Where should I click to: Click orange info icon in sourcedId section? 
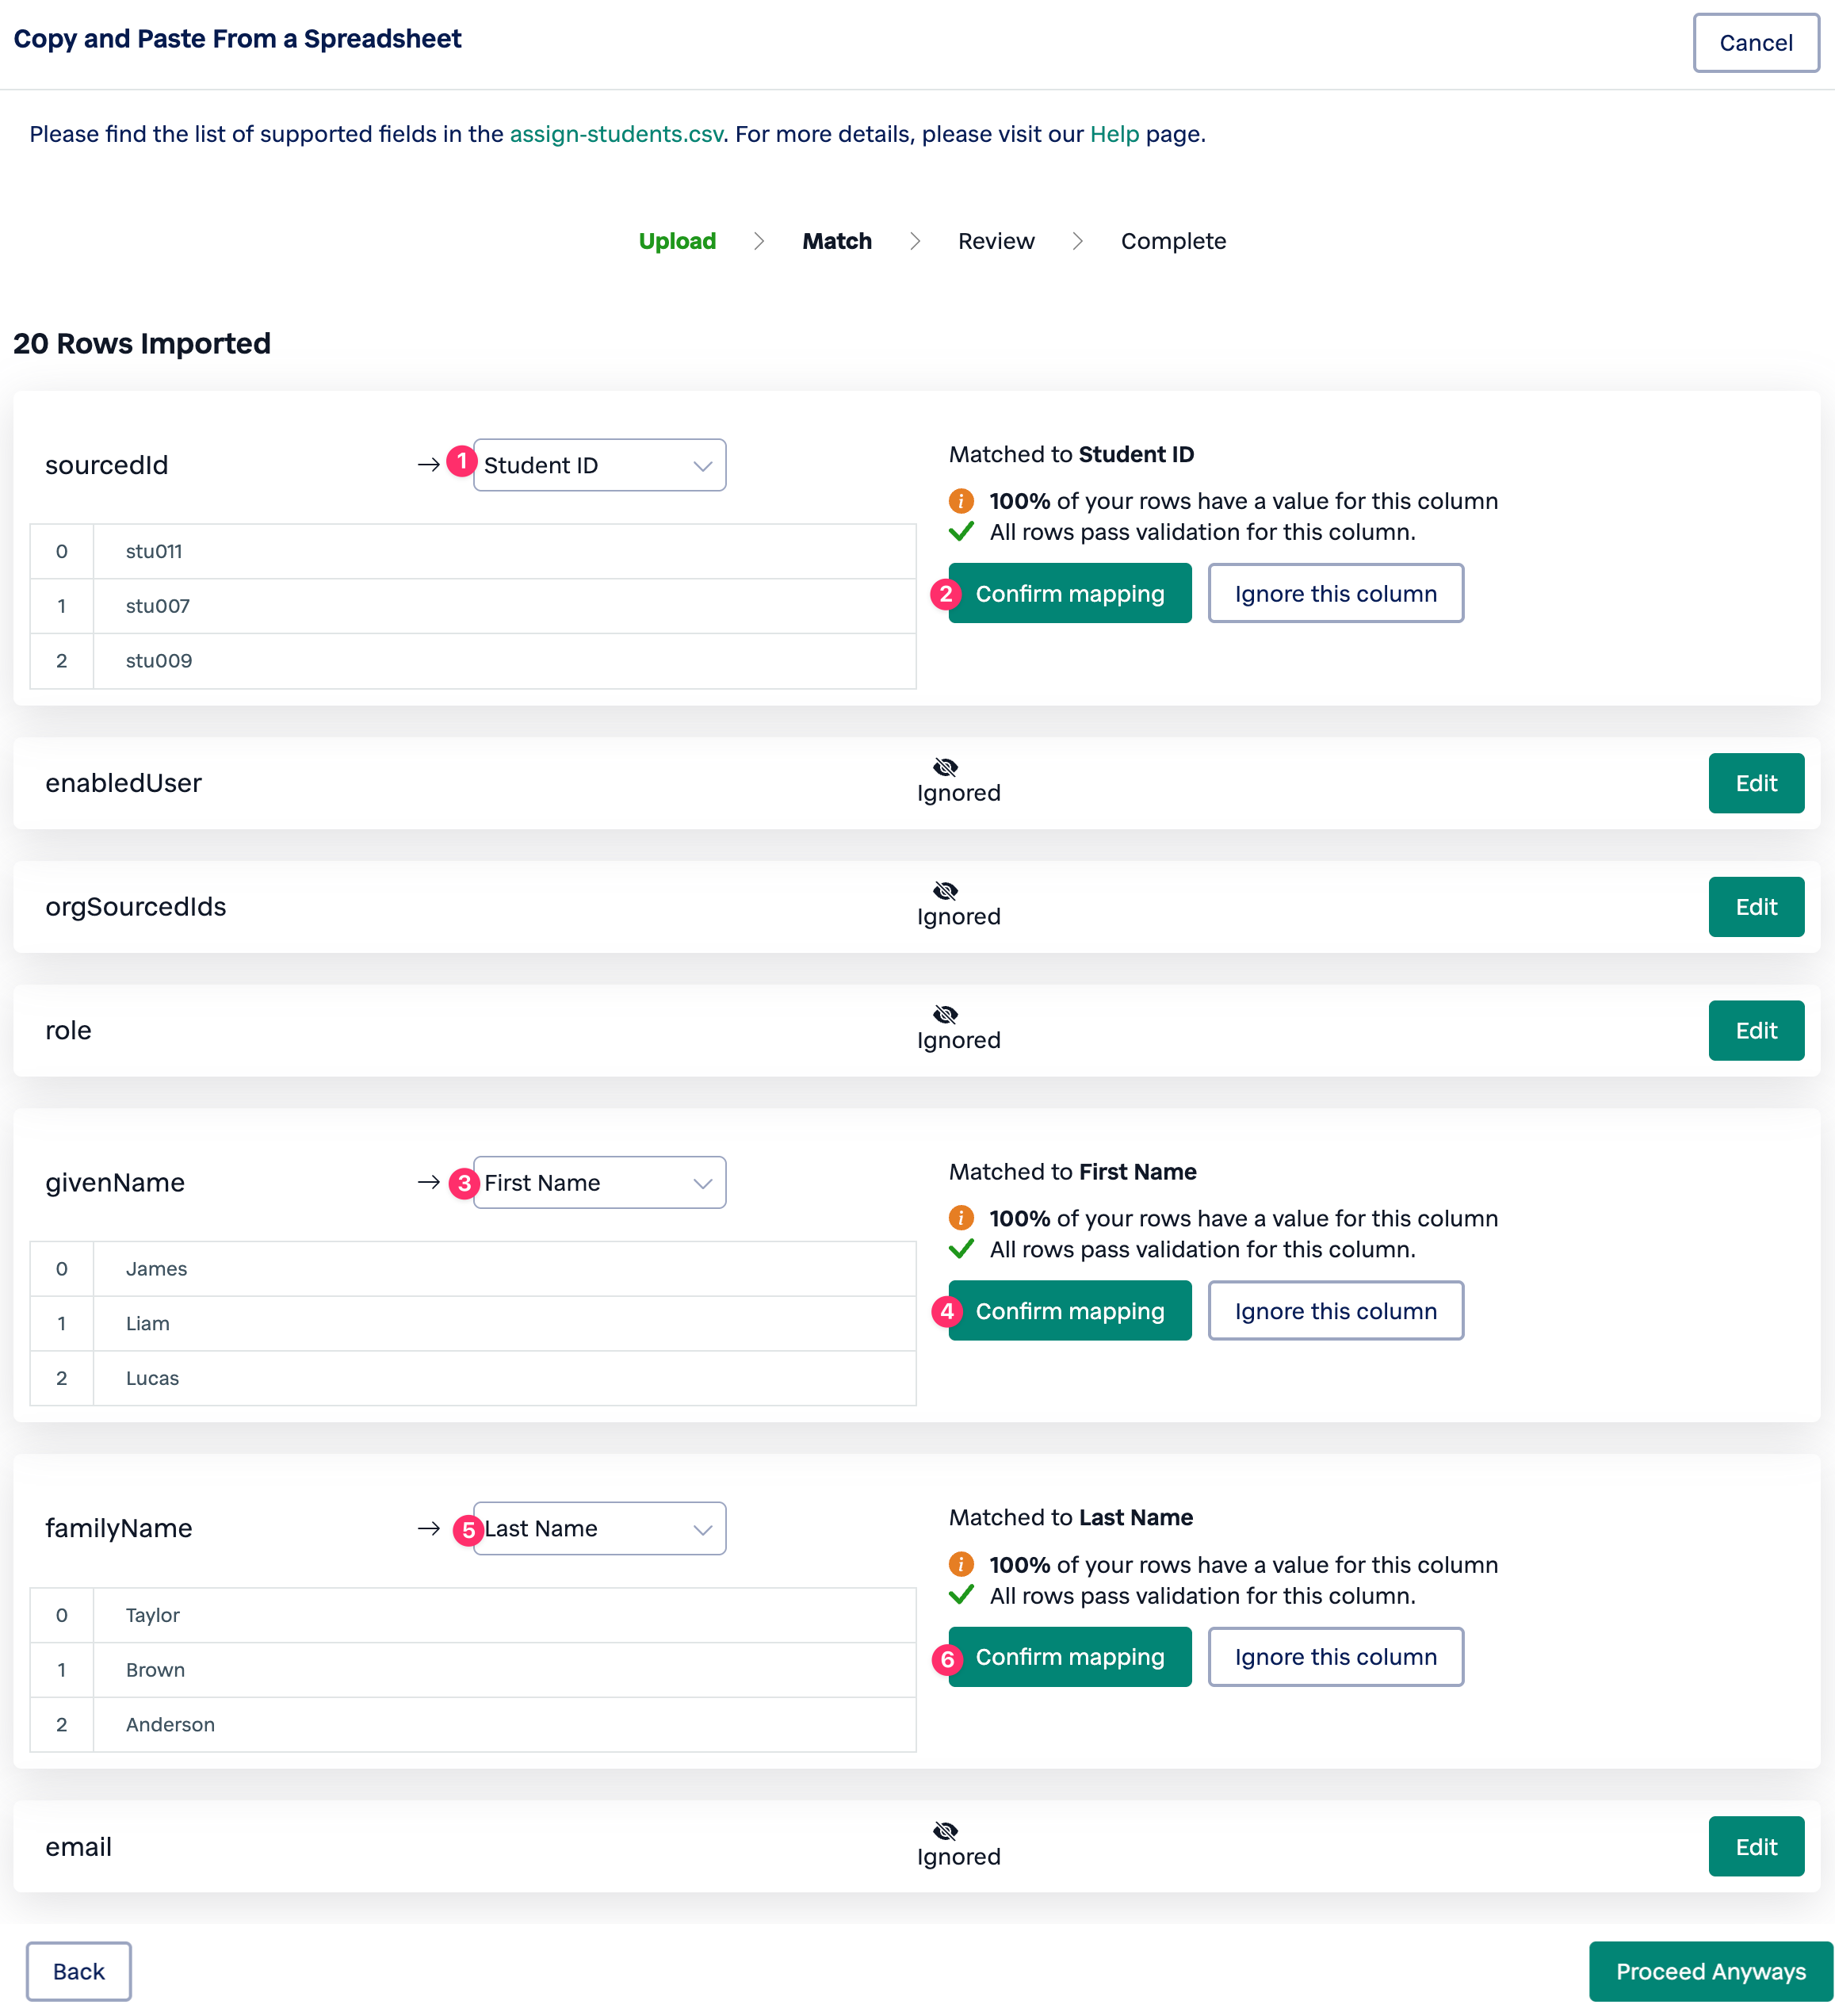tap(961, 501)
